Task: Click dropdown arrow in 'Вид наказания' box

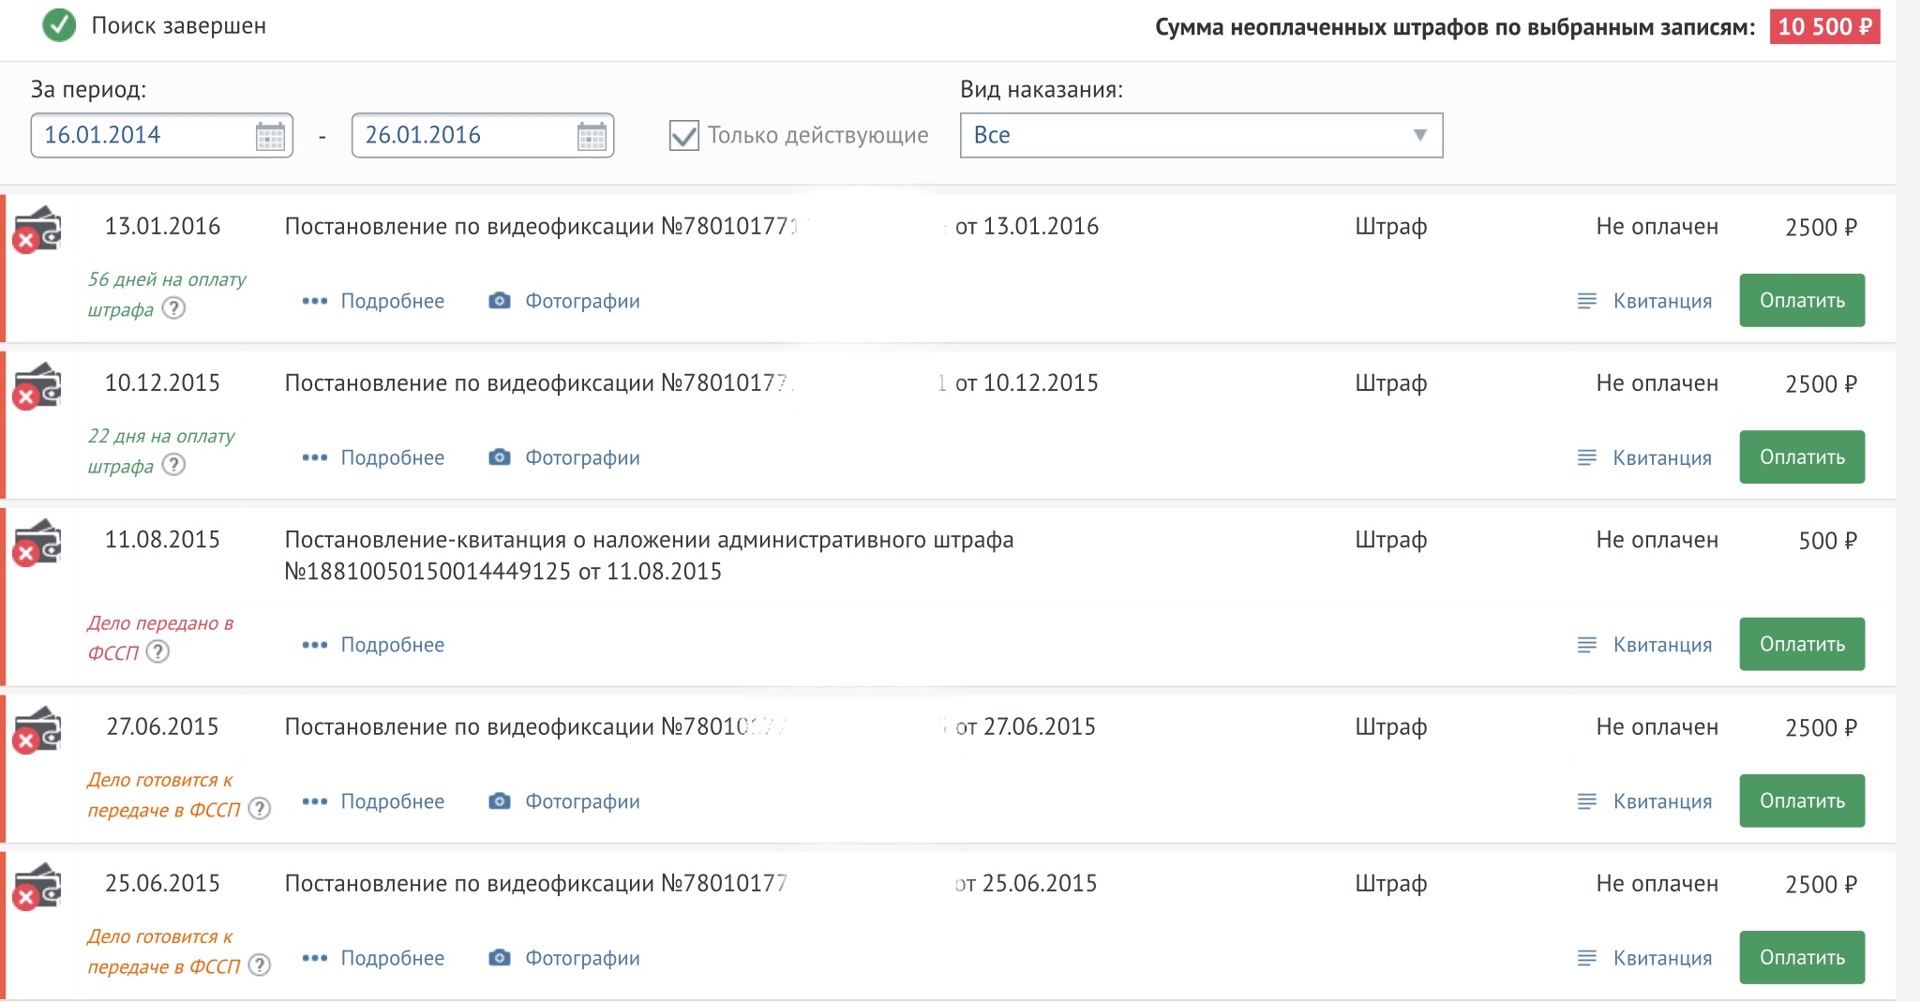Action: [x=1419, y=136]
